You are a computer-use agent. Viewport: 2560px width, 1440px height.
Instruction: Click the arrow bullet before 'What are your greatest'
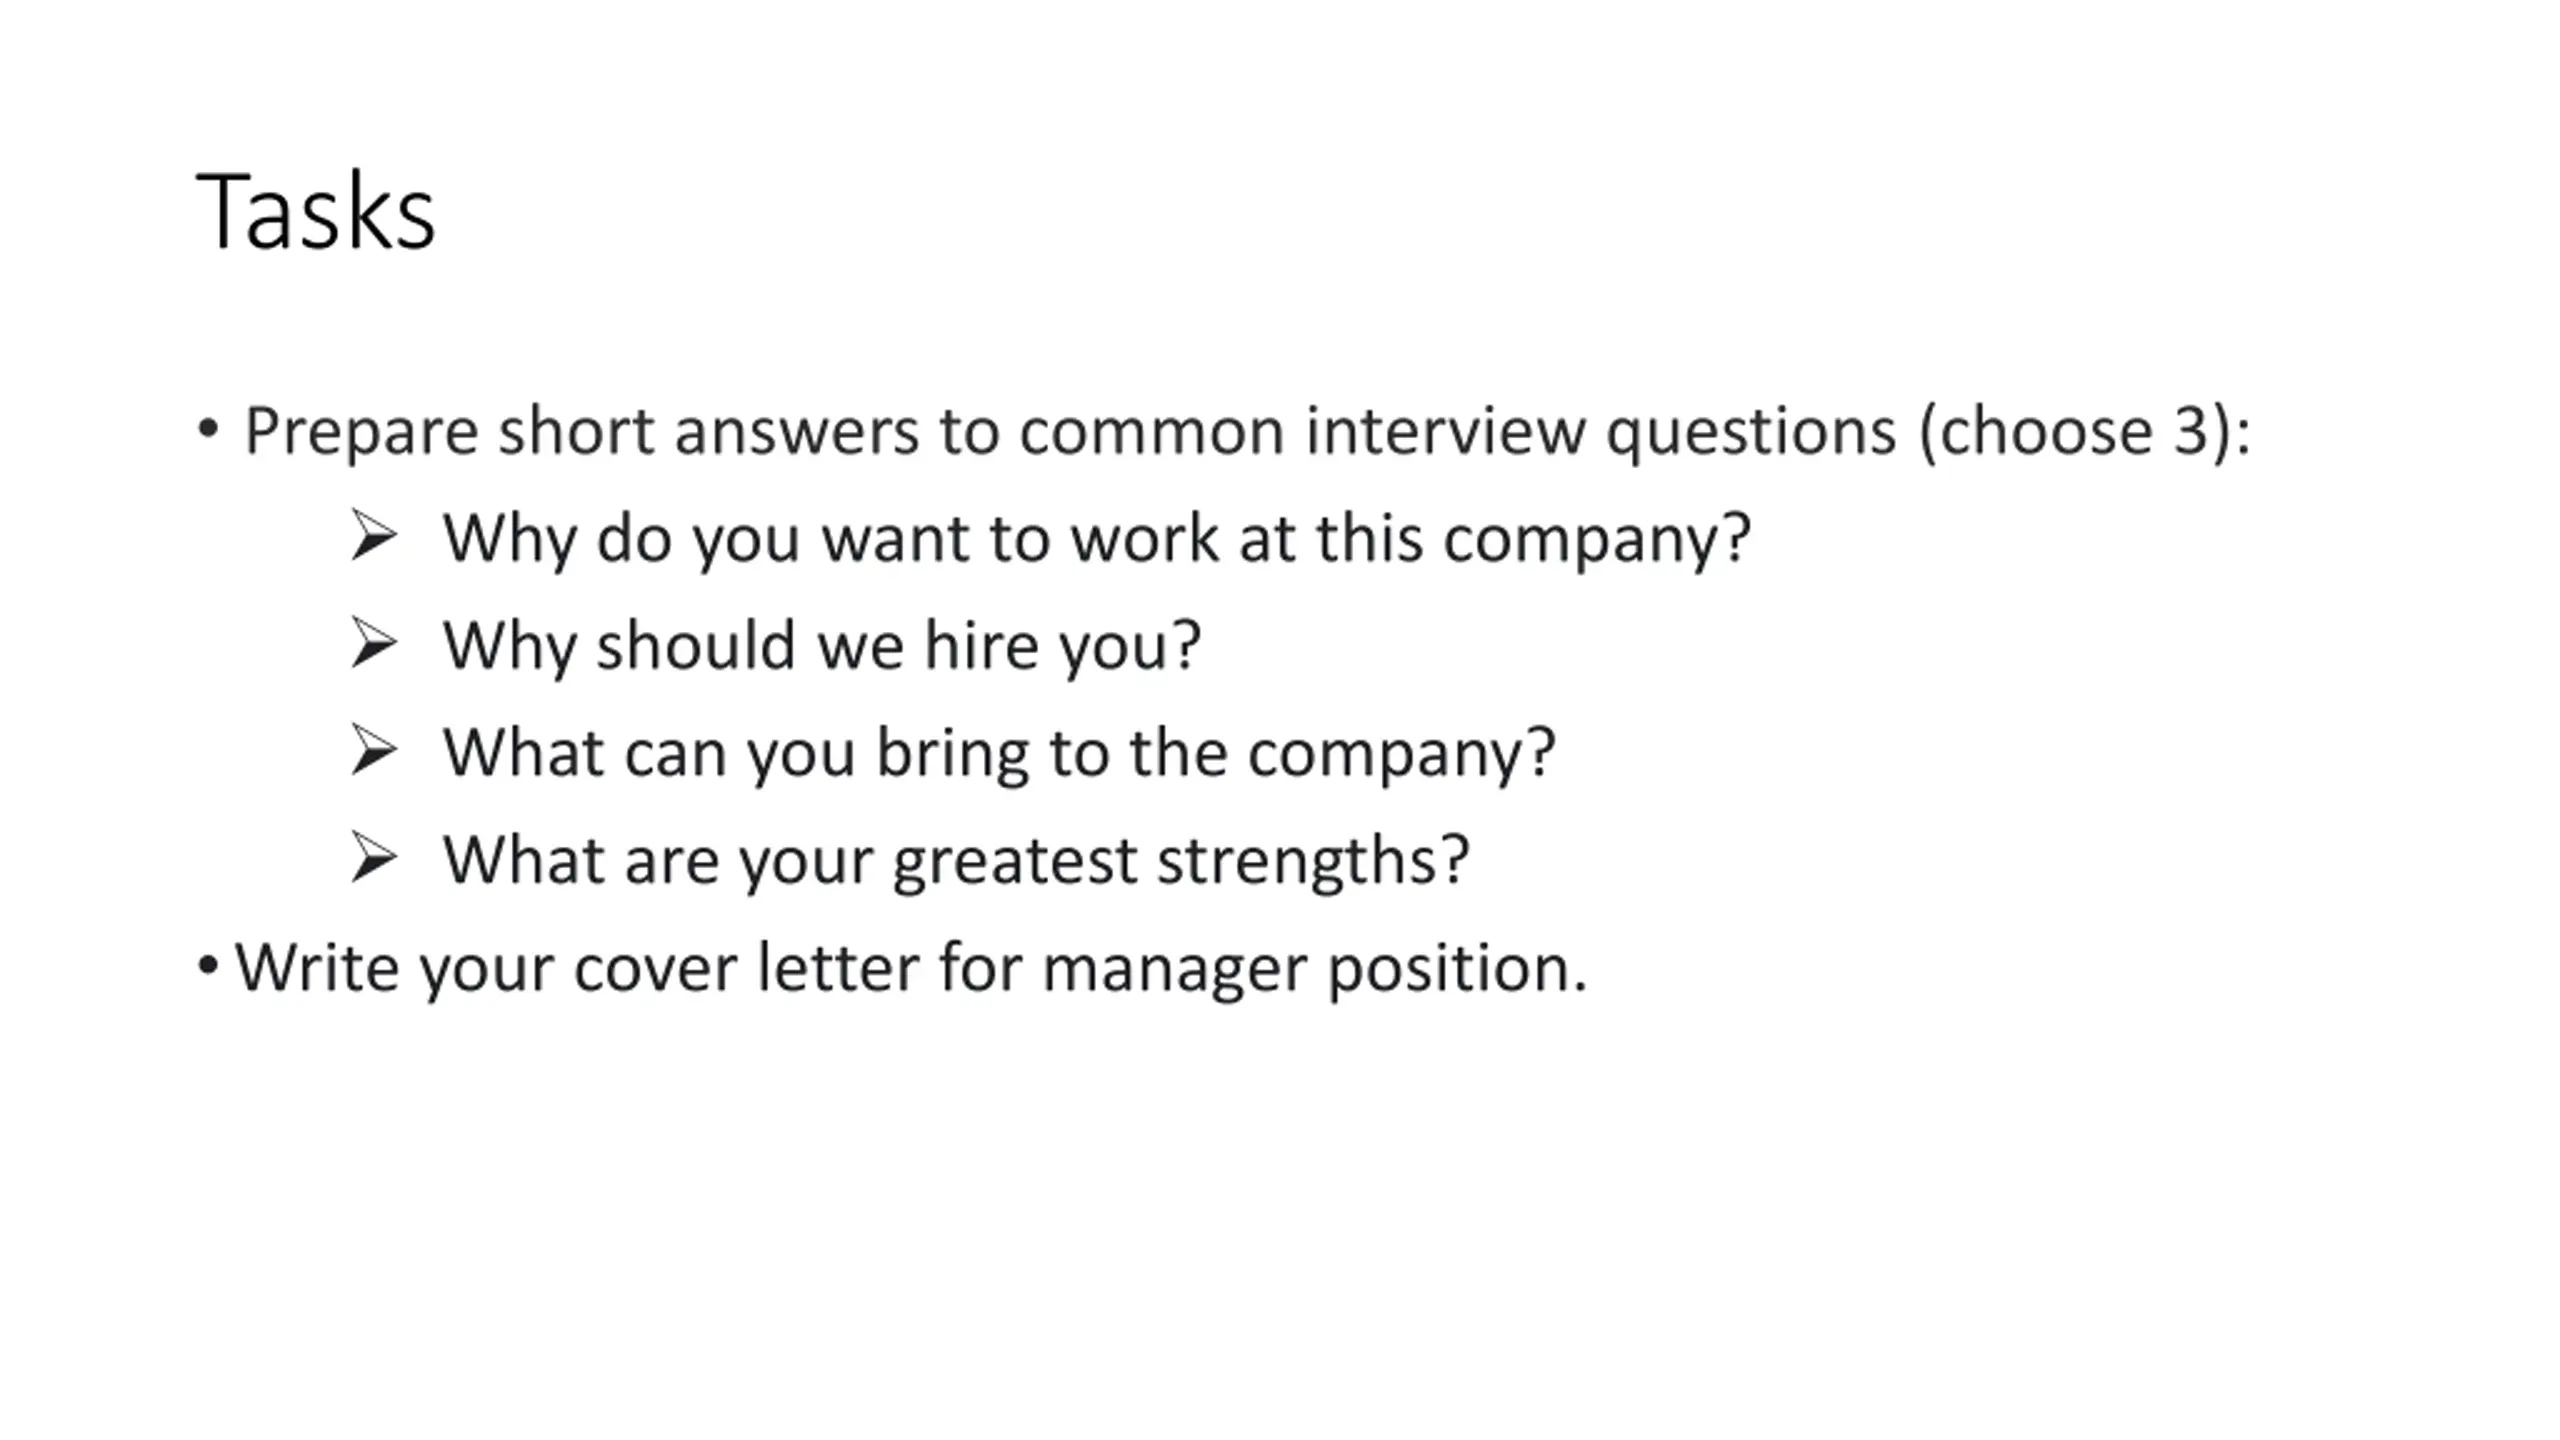[375, 857]
